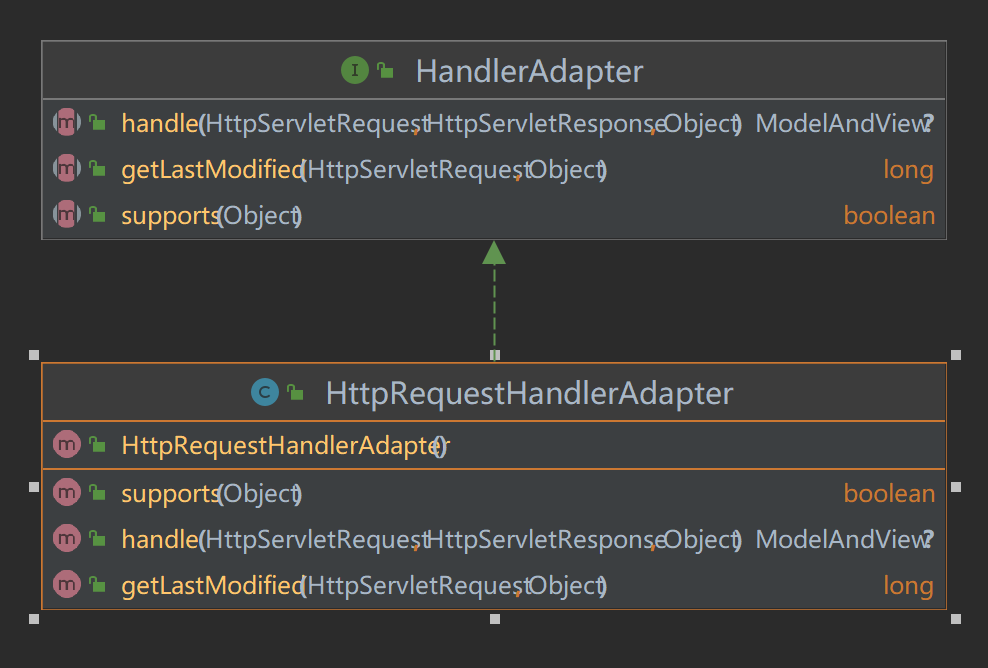Click the green implementation arrowhead under HandlerAdapter
This screenshot has height=668, width=988.
tap(494, 253)
